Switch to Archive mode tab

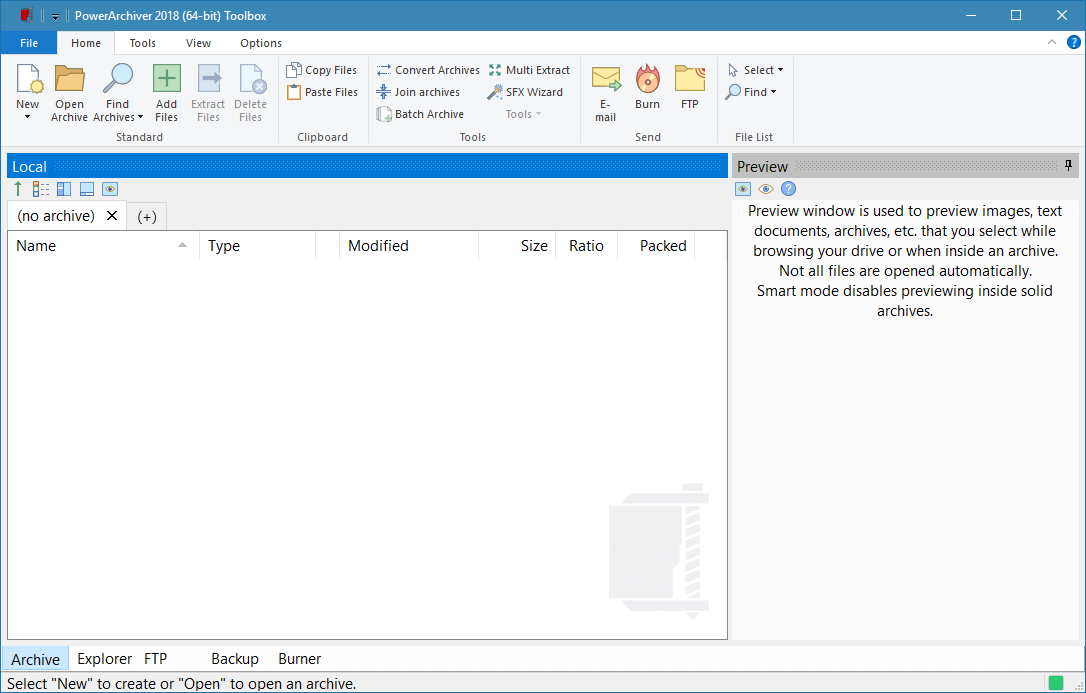pos(35,659)
